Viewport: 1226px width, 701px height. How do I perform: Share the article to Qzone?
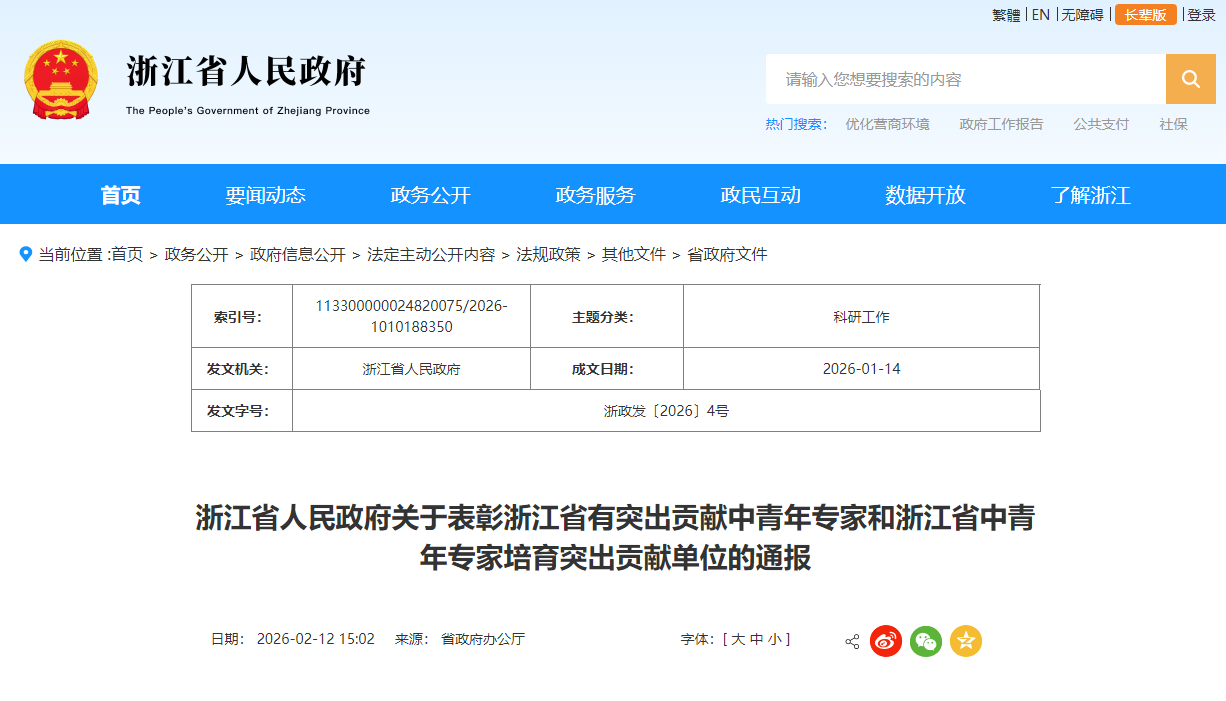pos(965,641)
